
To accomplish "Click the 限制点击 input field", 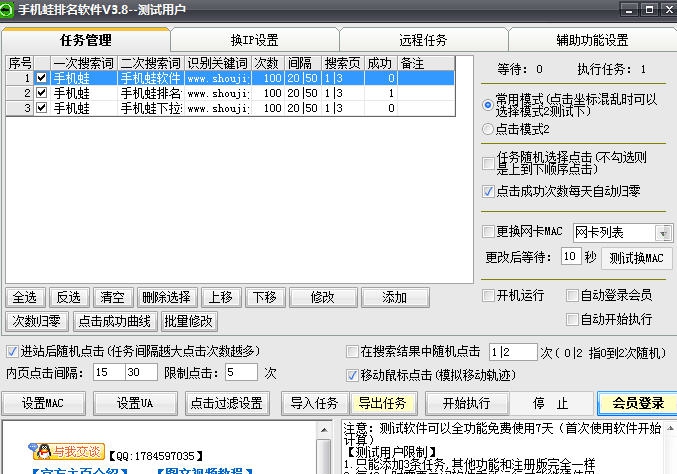I will click(x=241, y=372).
